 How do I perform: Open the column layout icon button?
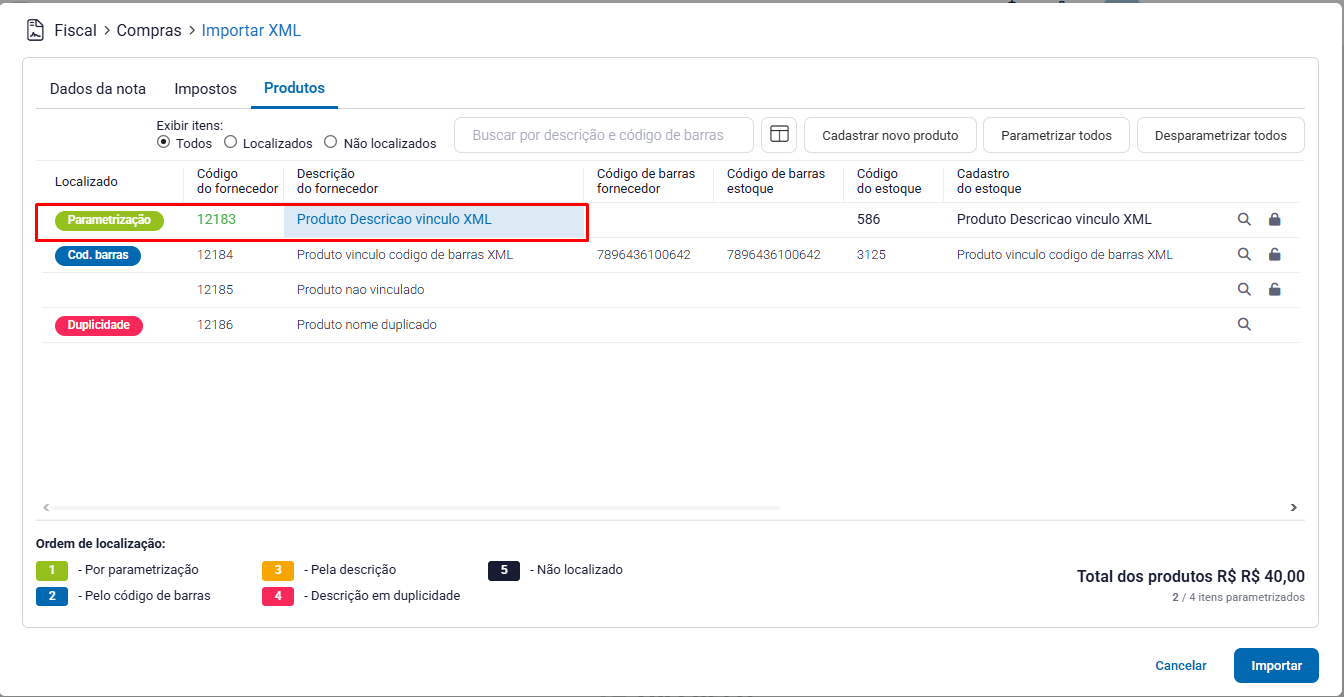point(779,135)
